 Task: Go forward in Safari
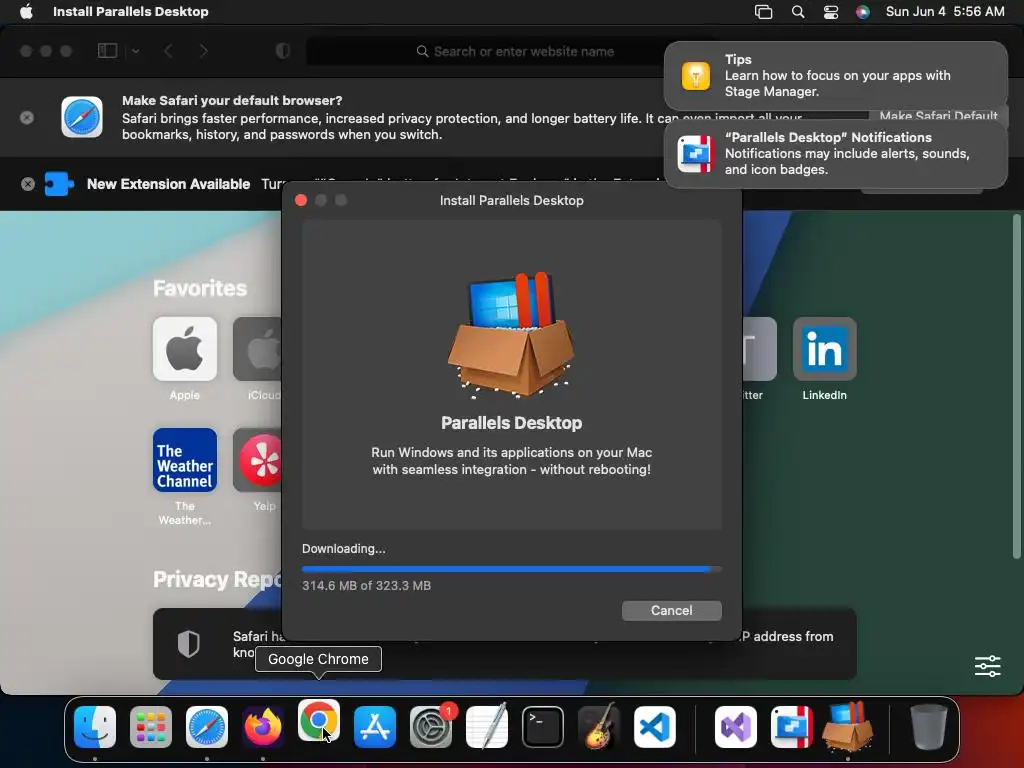(x=204, y=51)
